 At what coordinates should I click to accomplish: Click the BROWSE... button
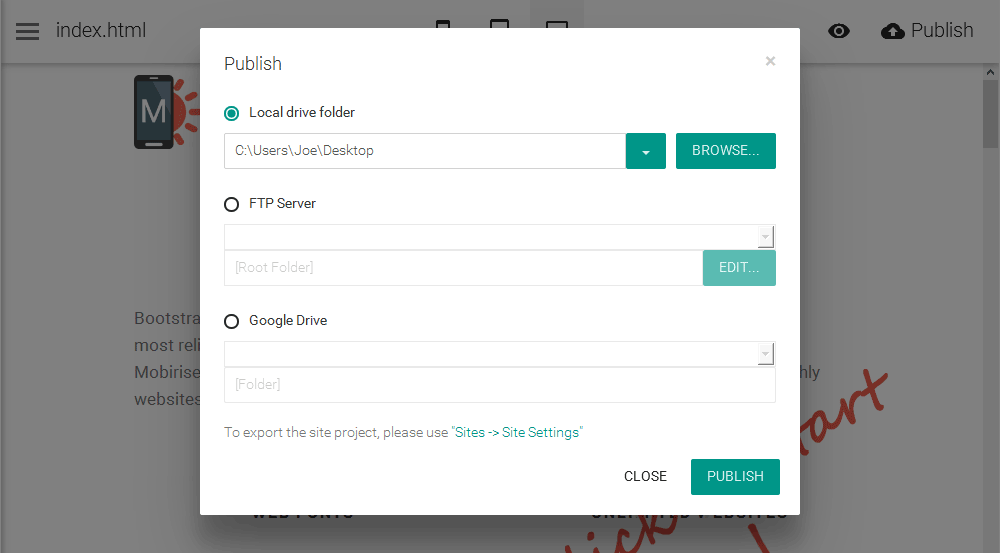[726, 151]
